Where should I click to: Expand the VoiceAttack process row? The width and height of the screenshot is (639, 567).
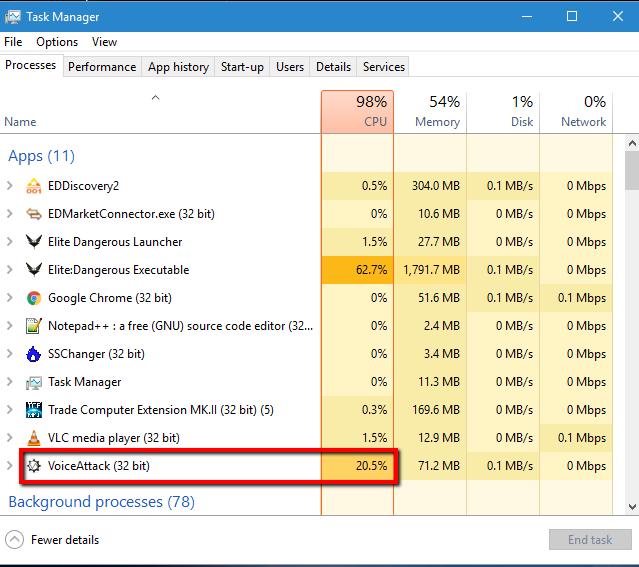coord(9,466)
